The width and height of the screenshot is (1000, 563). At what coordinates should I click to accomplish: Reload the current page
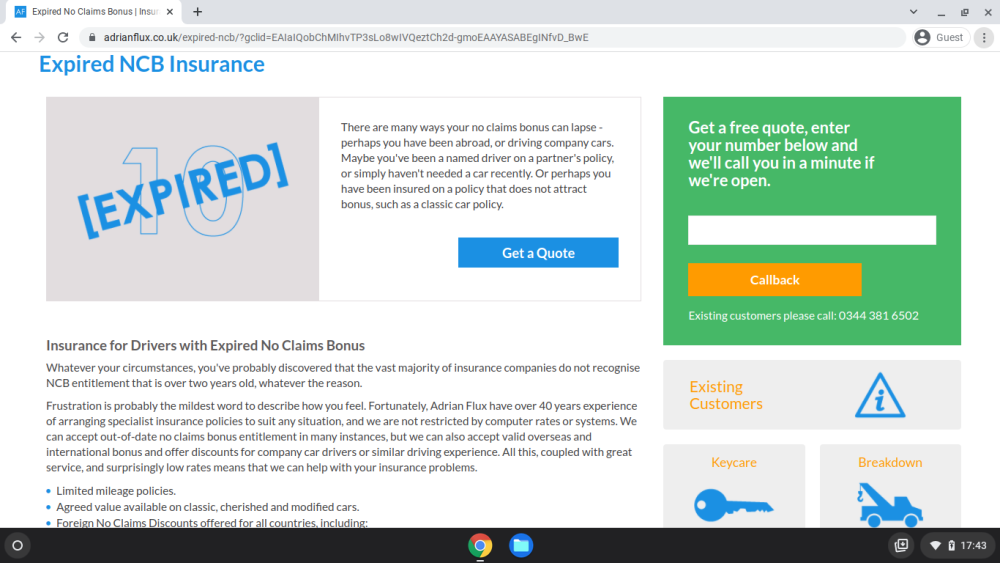62,38
